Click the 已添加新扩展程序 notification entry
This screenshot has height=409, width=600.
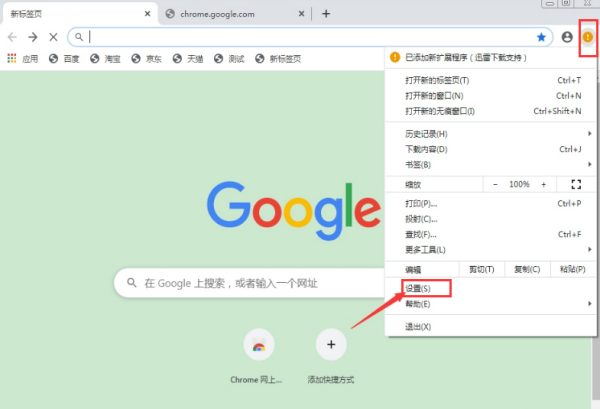(491, 57)
